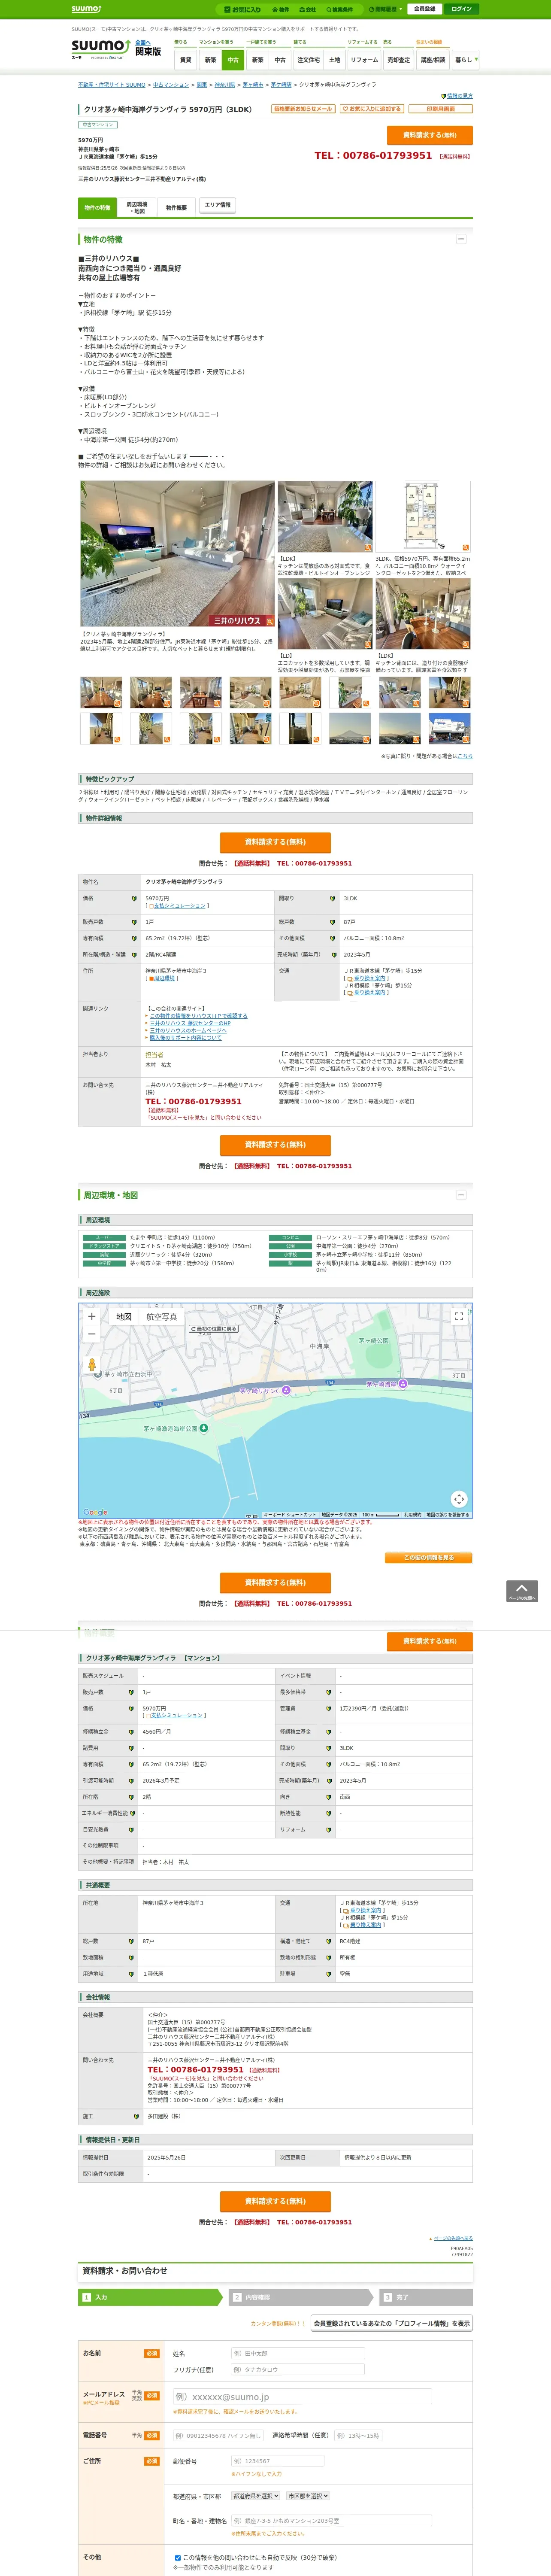Image resolution: width=551 pixels, height=2576 pixels.
Task: Open the Mt. Fuji view thumbnail
Action: click(x=350, y=728)
